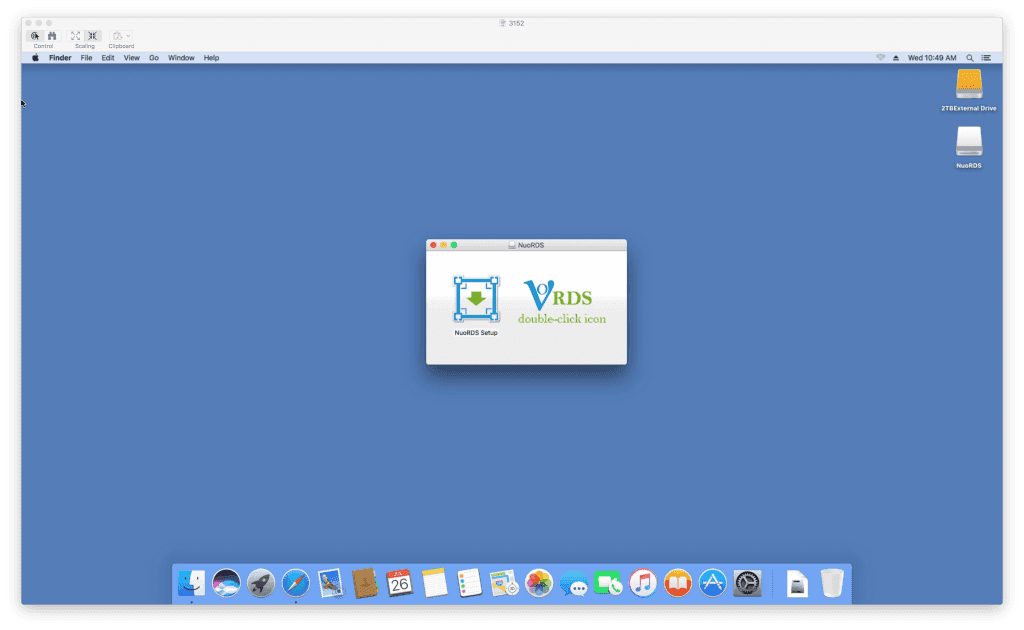Image resolution: width=1024 pixels, height=630 pixels.
Task: Click the Wi-Fi status icon
Action: click(880, 57)
